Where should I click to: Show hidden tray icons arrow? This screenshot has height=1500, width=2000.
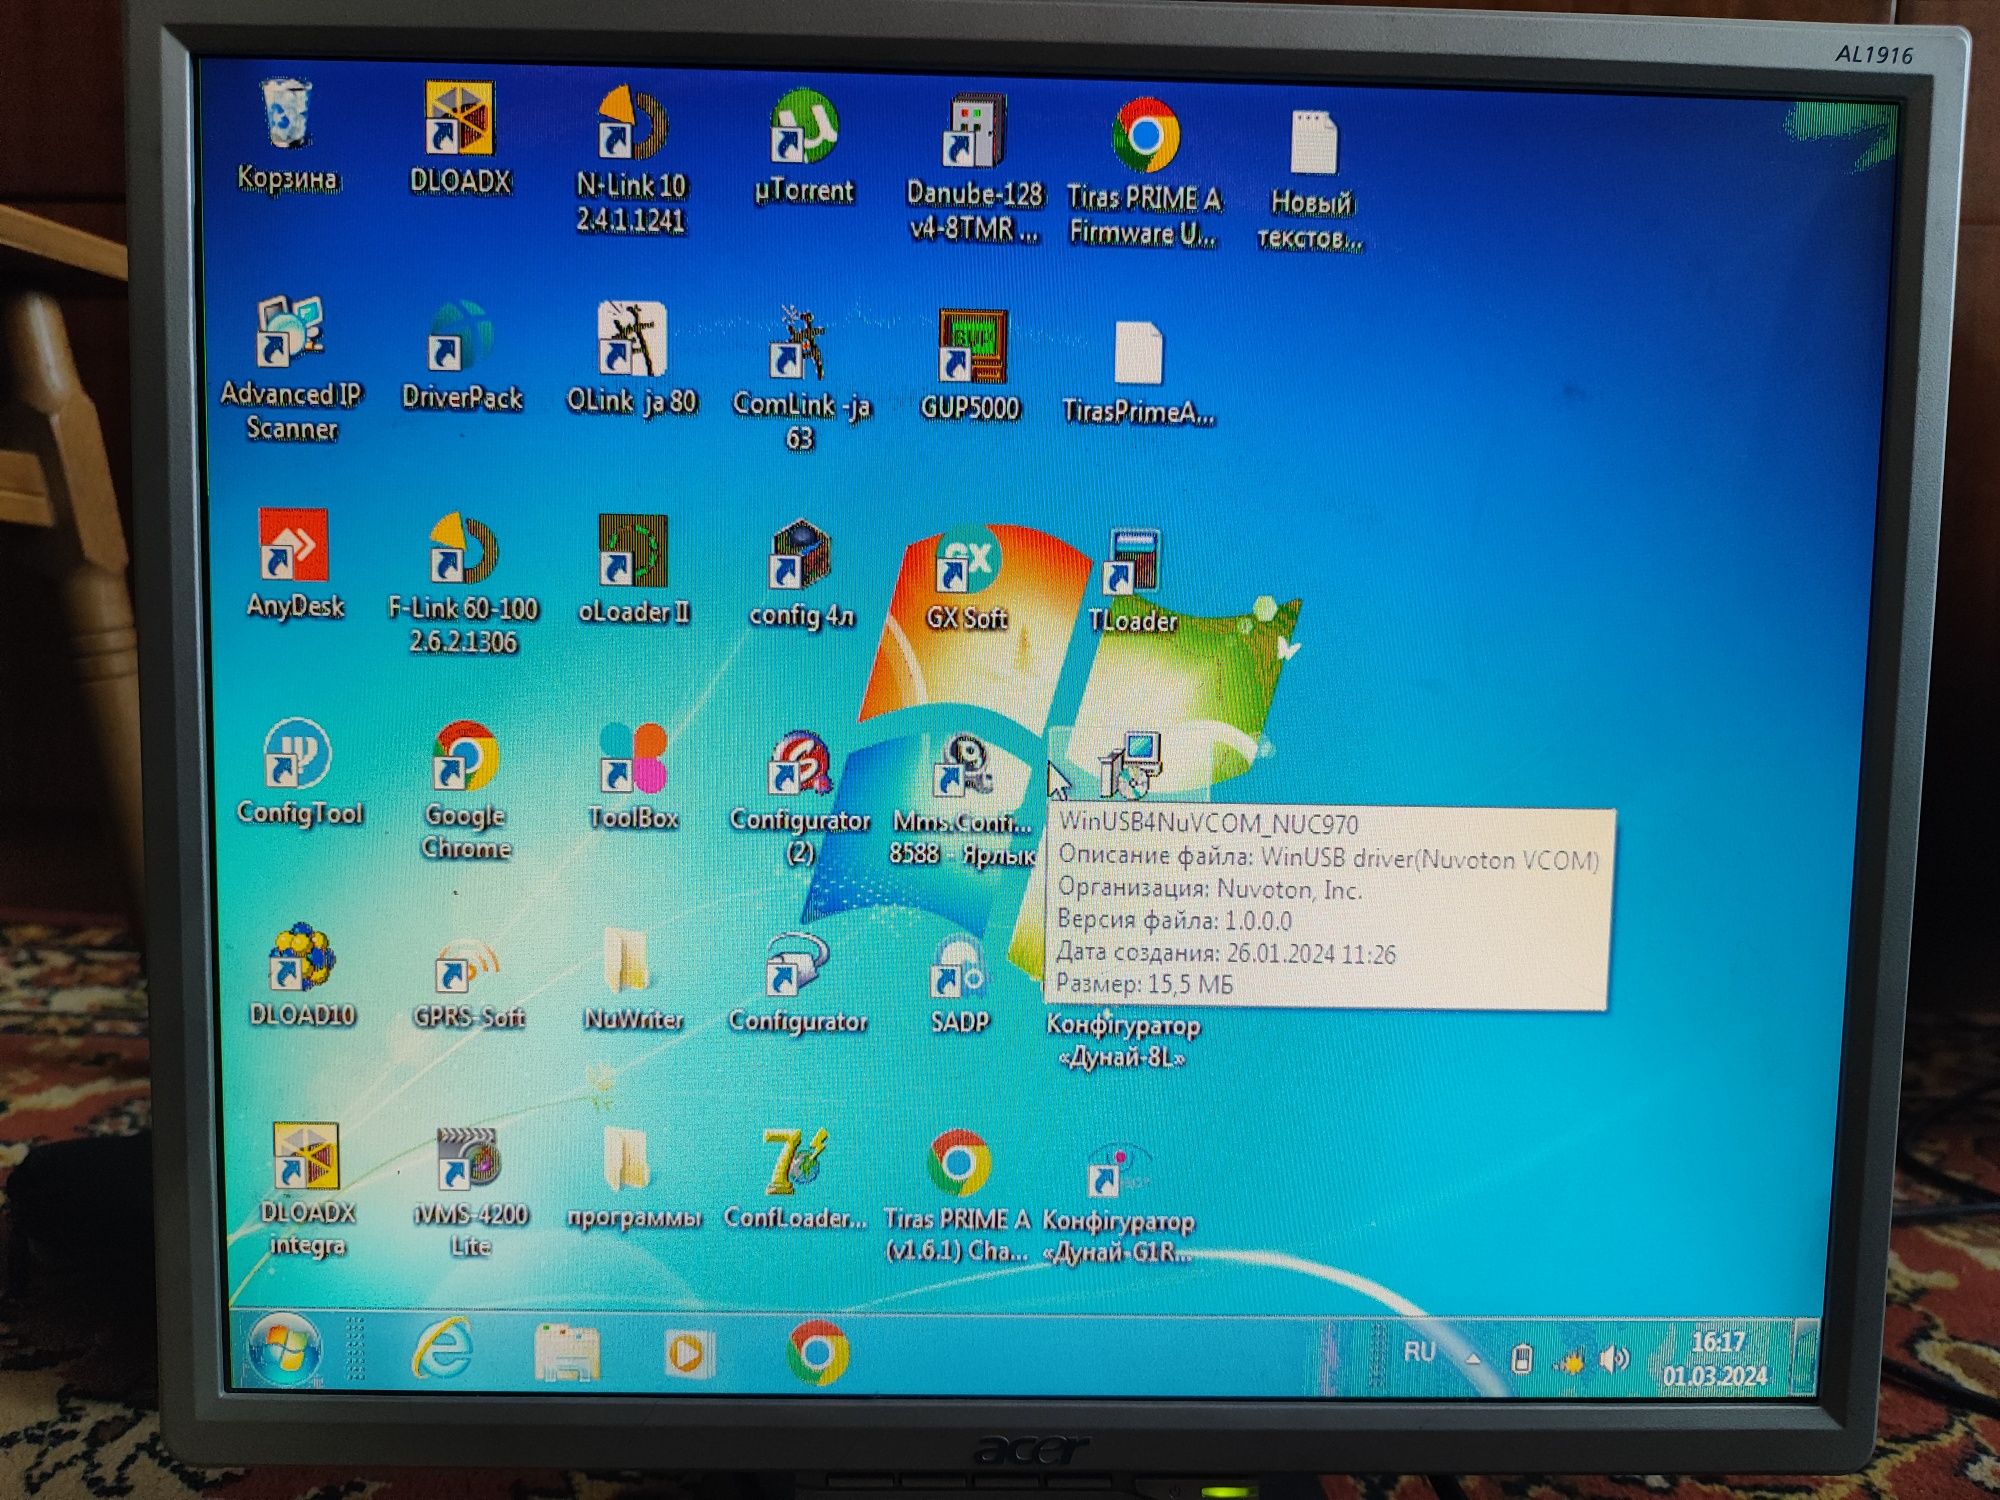point(1472,1357)
